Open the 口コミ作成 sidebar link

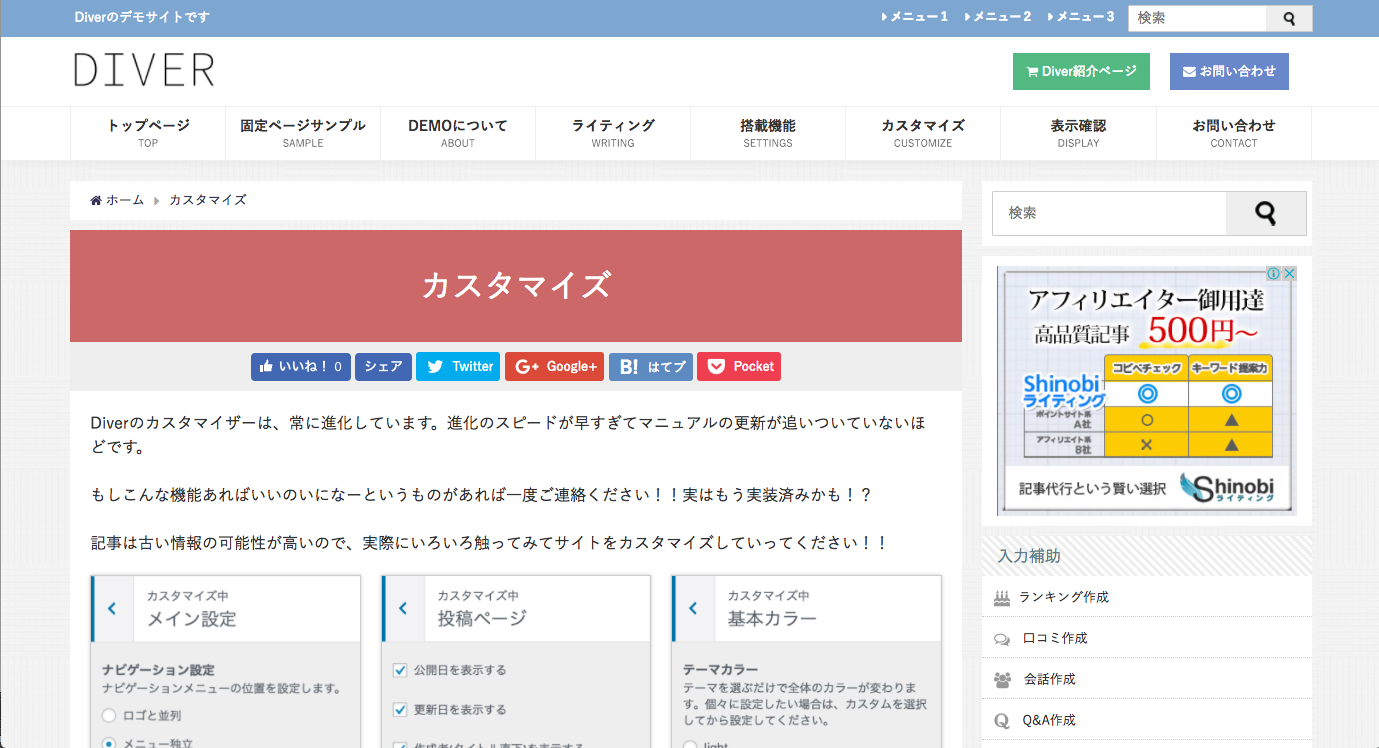[1055, 638]
